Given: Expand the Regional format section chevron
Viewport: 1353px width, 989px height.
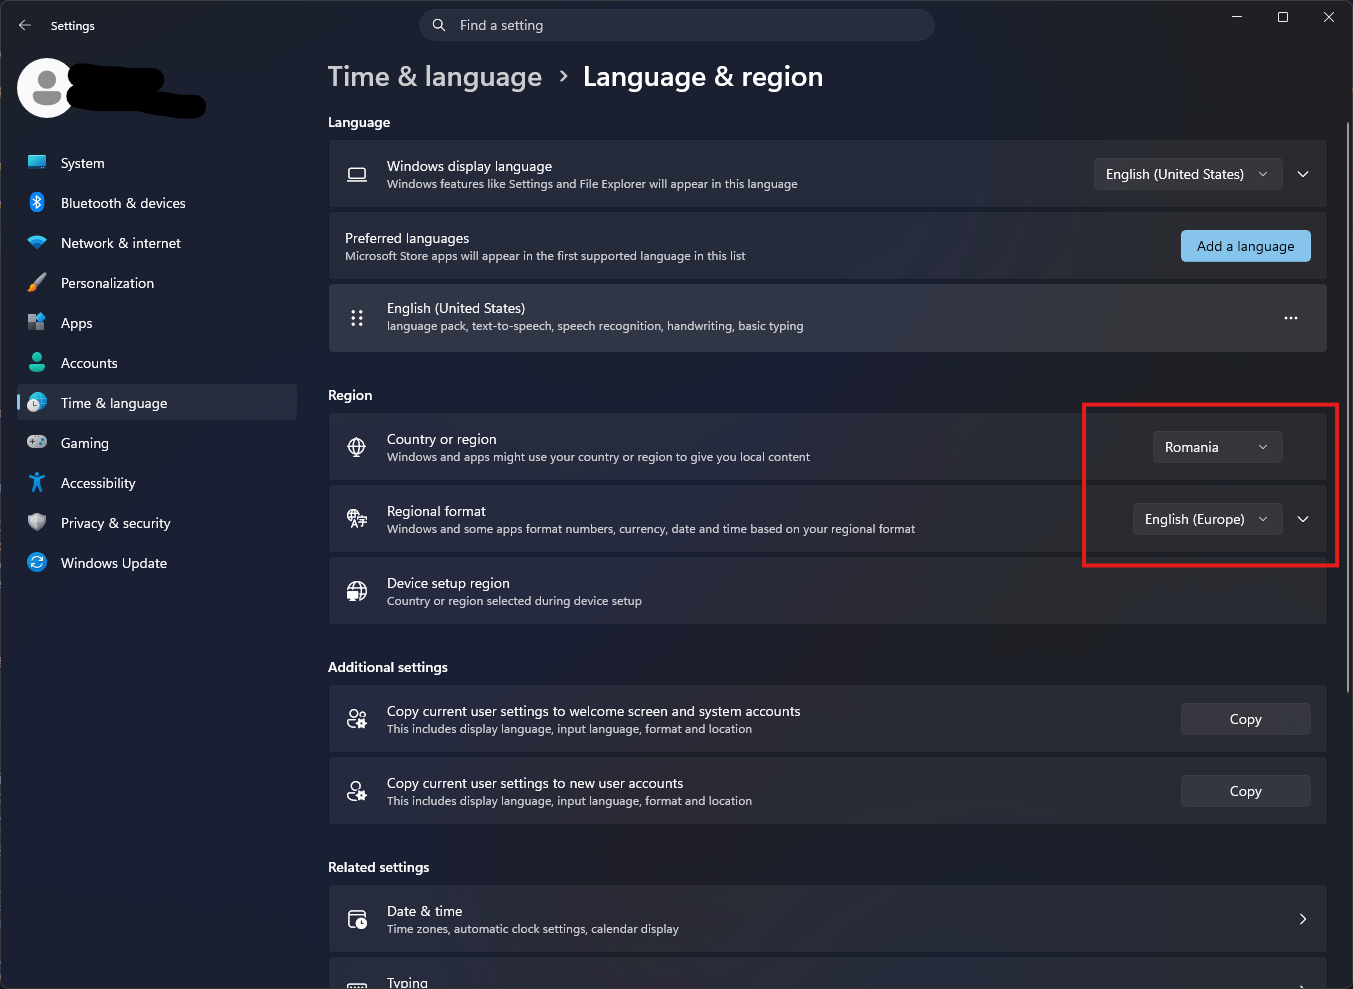Looking at the screenshot, I should coord(1303,519).
